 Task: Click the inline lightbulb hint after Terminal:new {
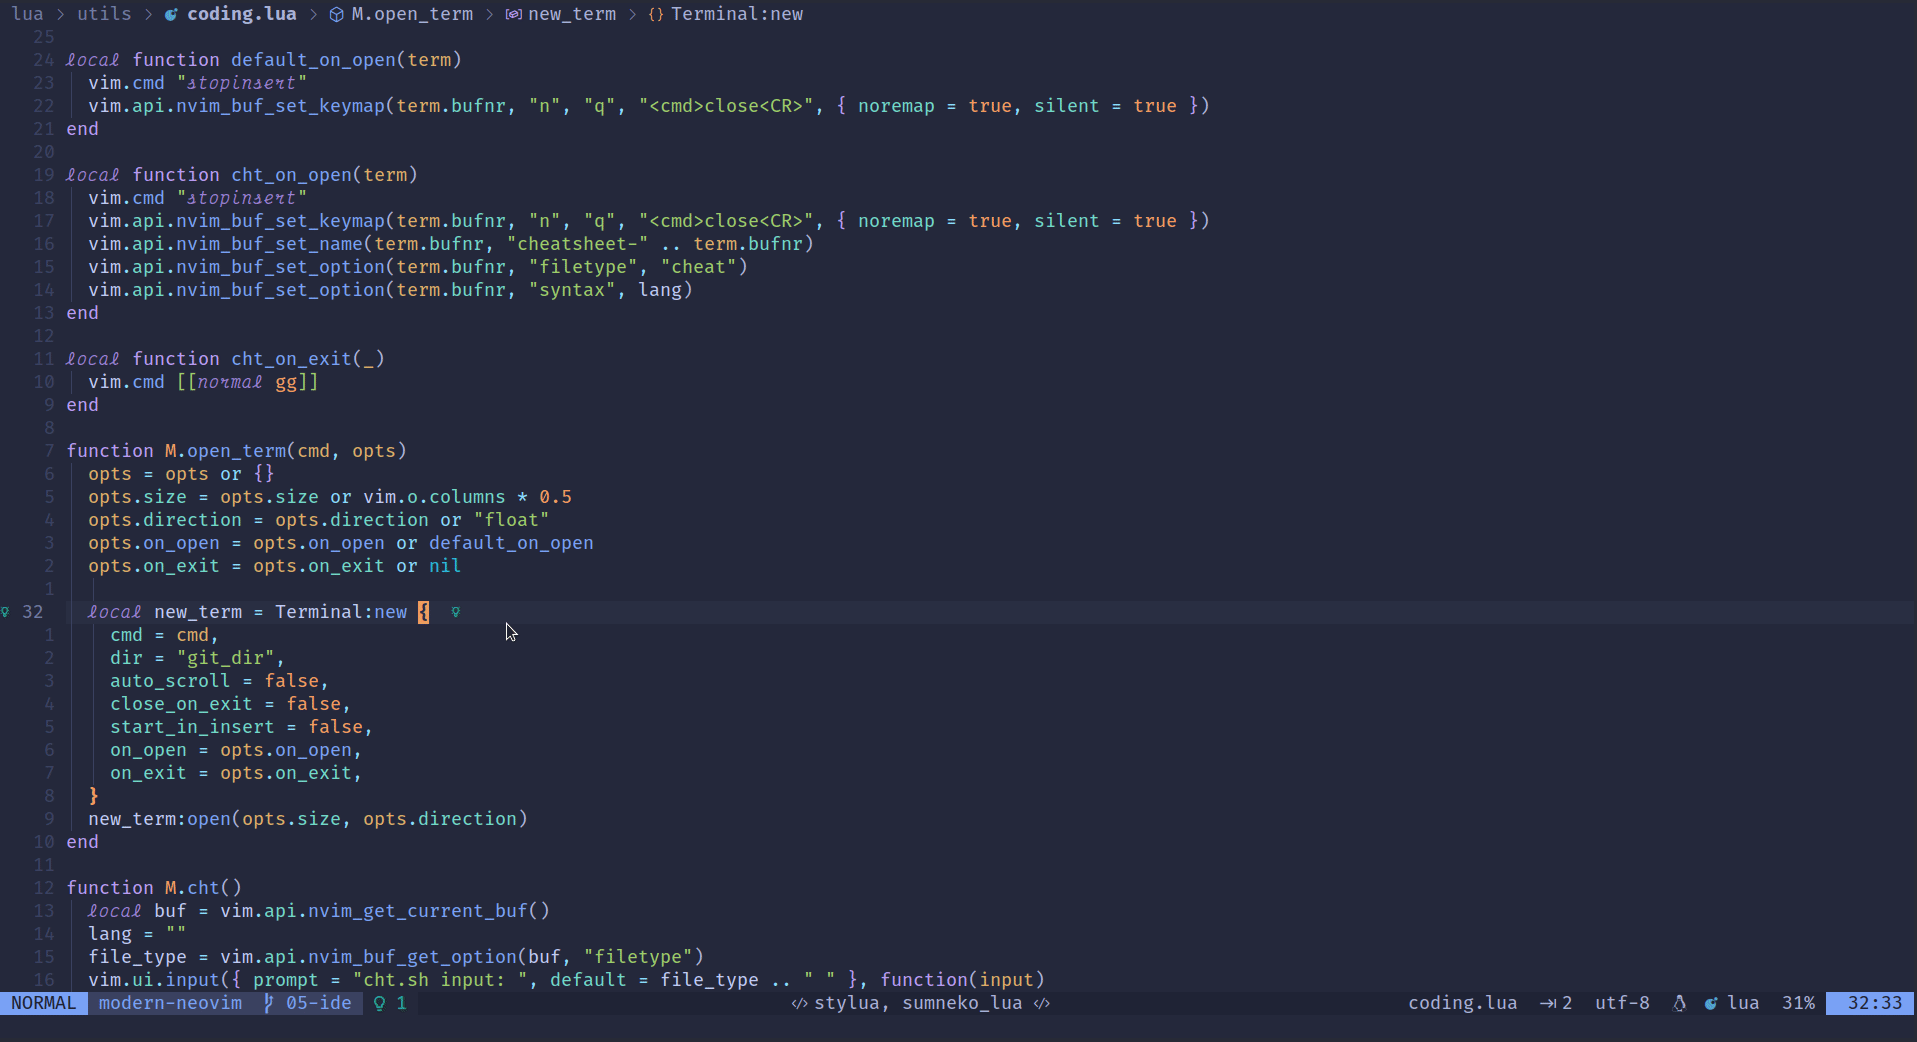pyautogui.click(x=456, y=612)
